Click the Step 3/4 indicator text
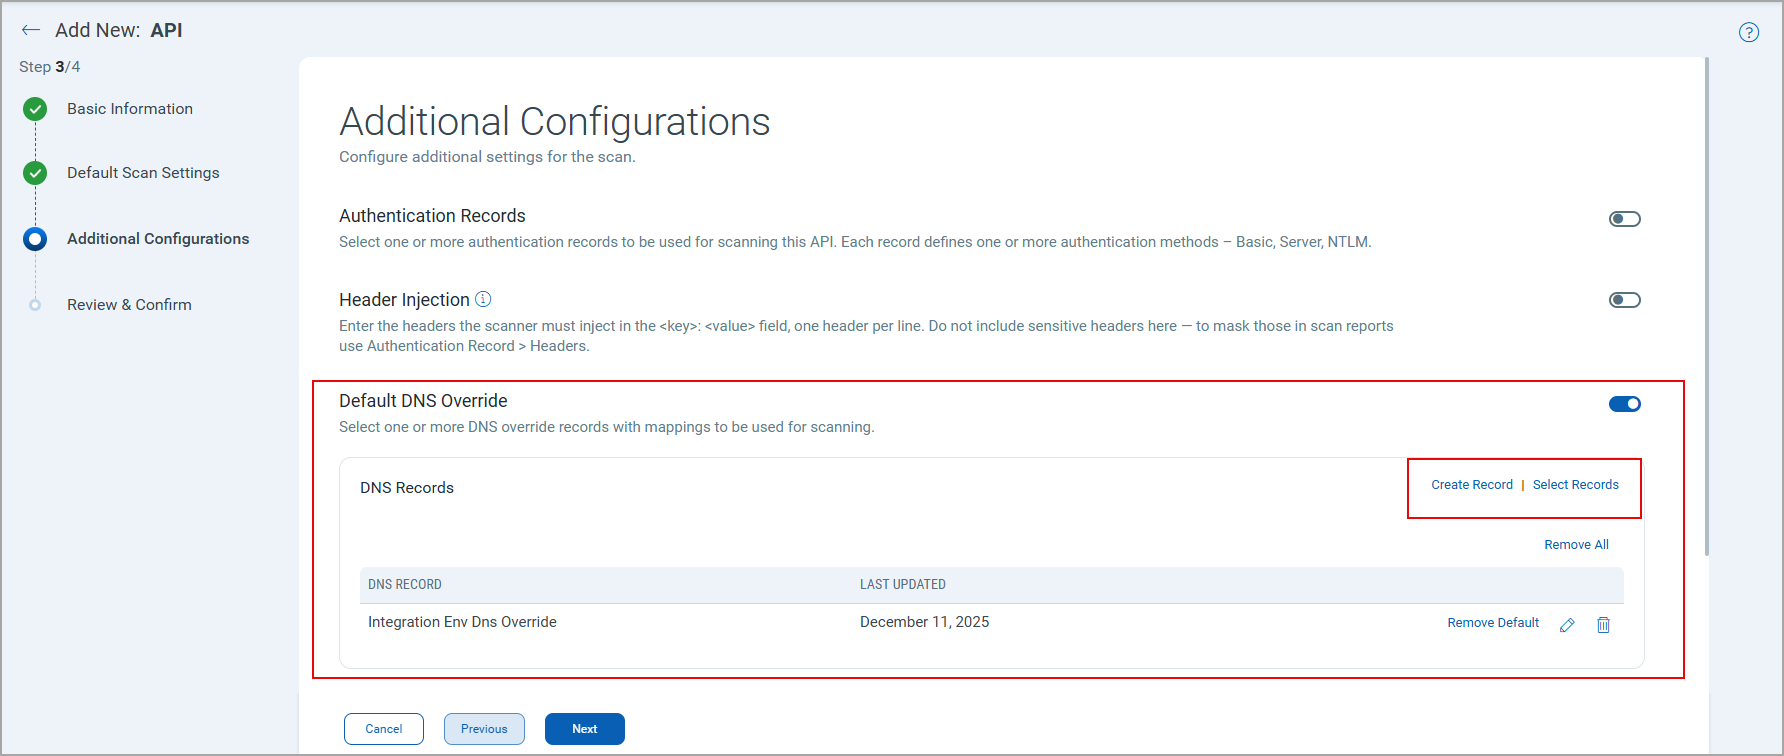This screenshot has width=1784, height=756. (50, 67)
